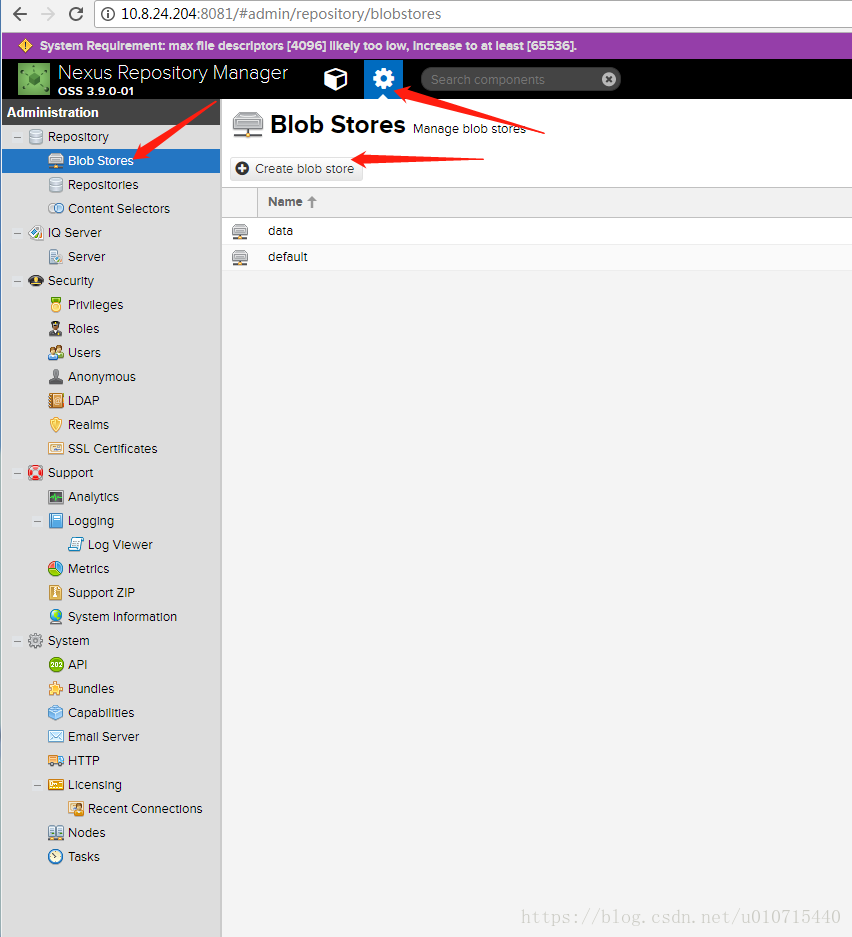Click the Support lifebuoy icon
This screenshot has width=852, height=937.
[36, 473]
